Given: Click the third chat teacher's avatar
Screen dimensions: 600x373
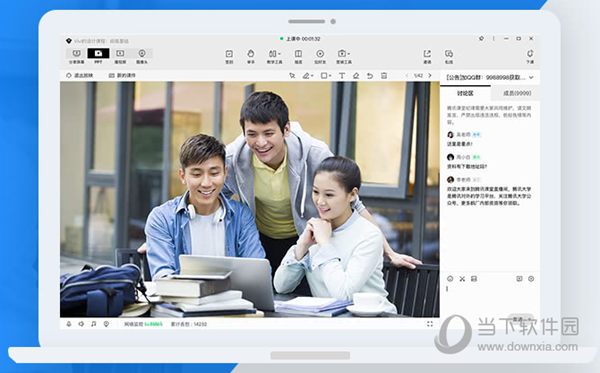Looking at the screenshot, I should (x=450, y=180).
